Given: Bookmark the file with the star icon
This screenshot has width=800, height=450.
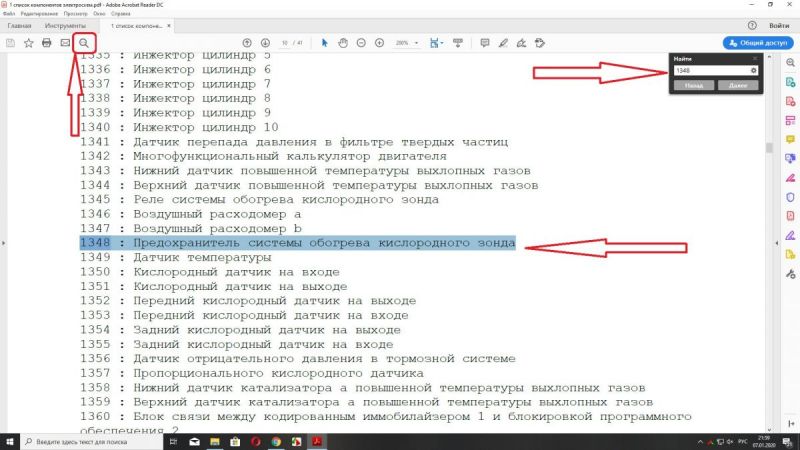Looking at the screenshot, I should (x=28, y=43).
